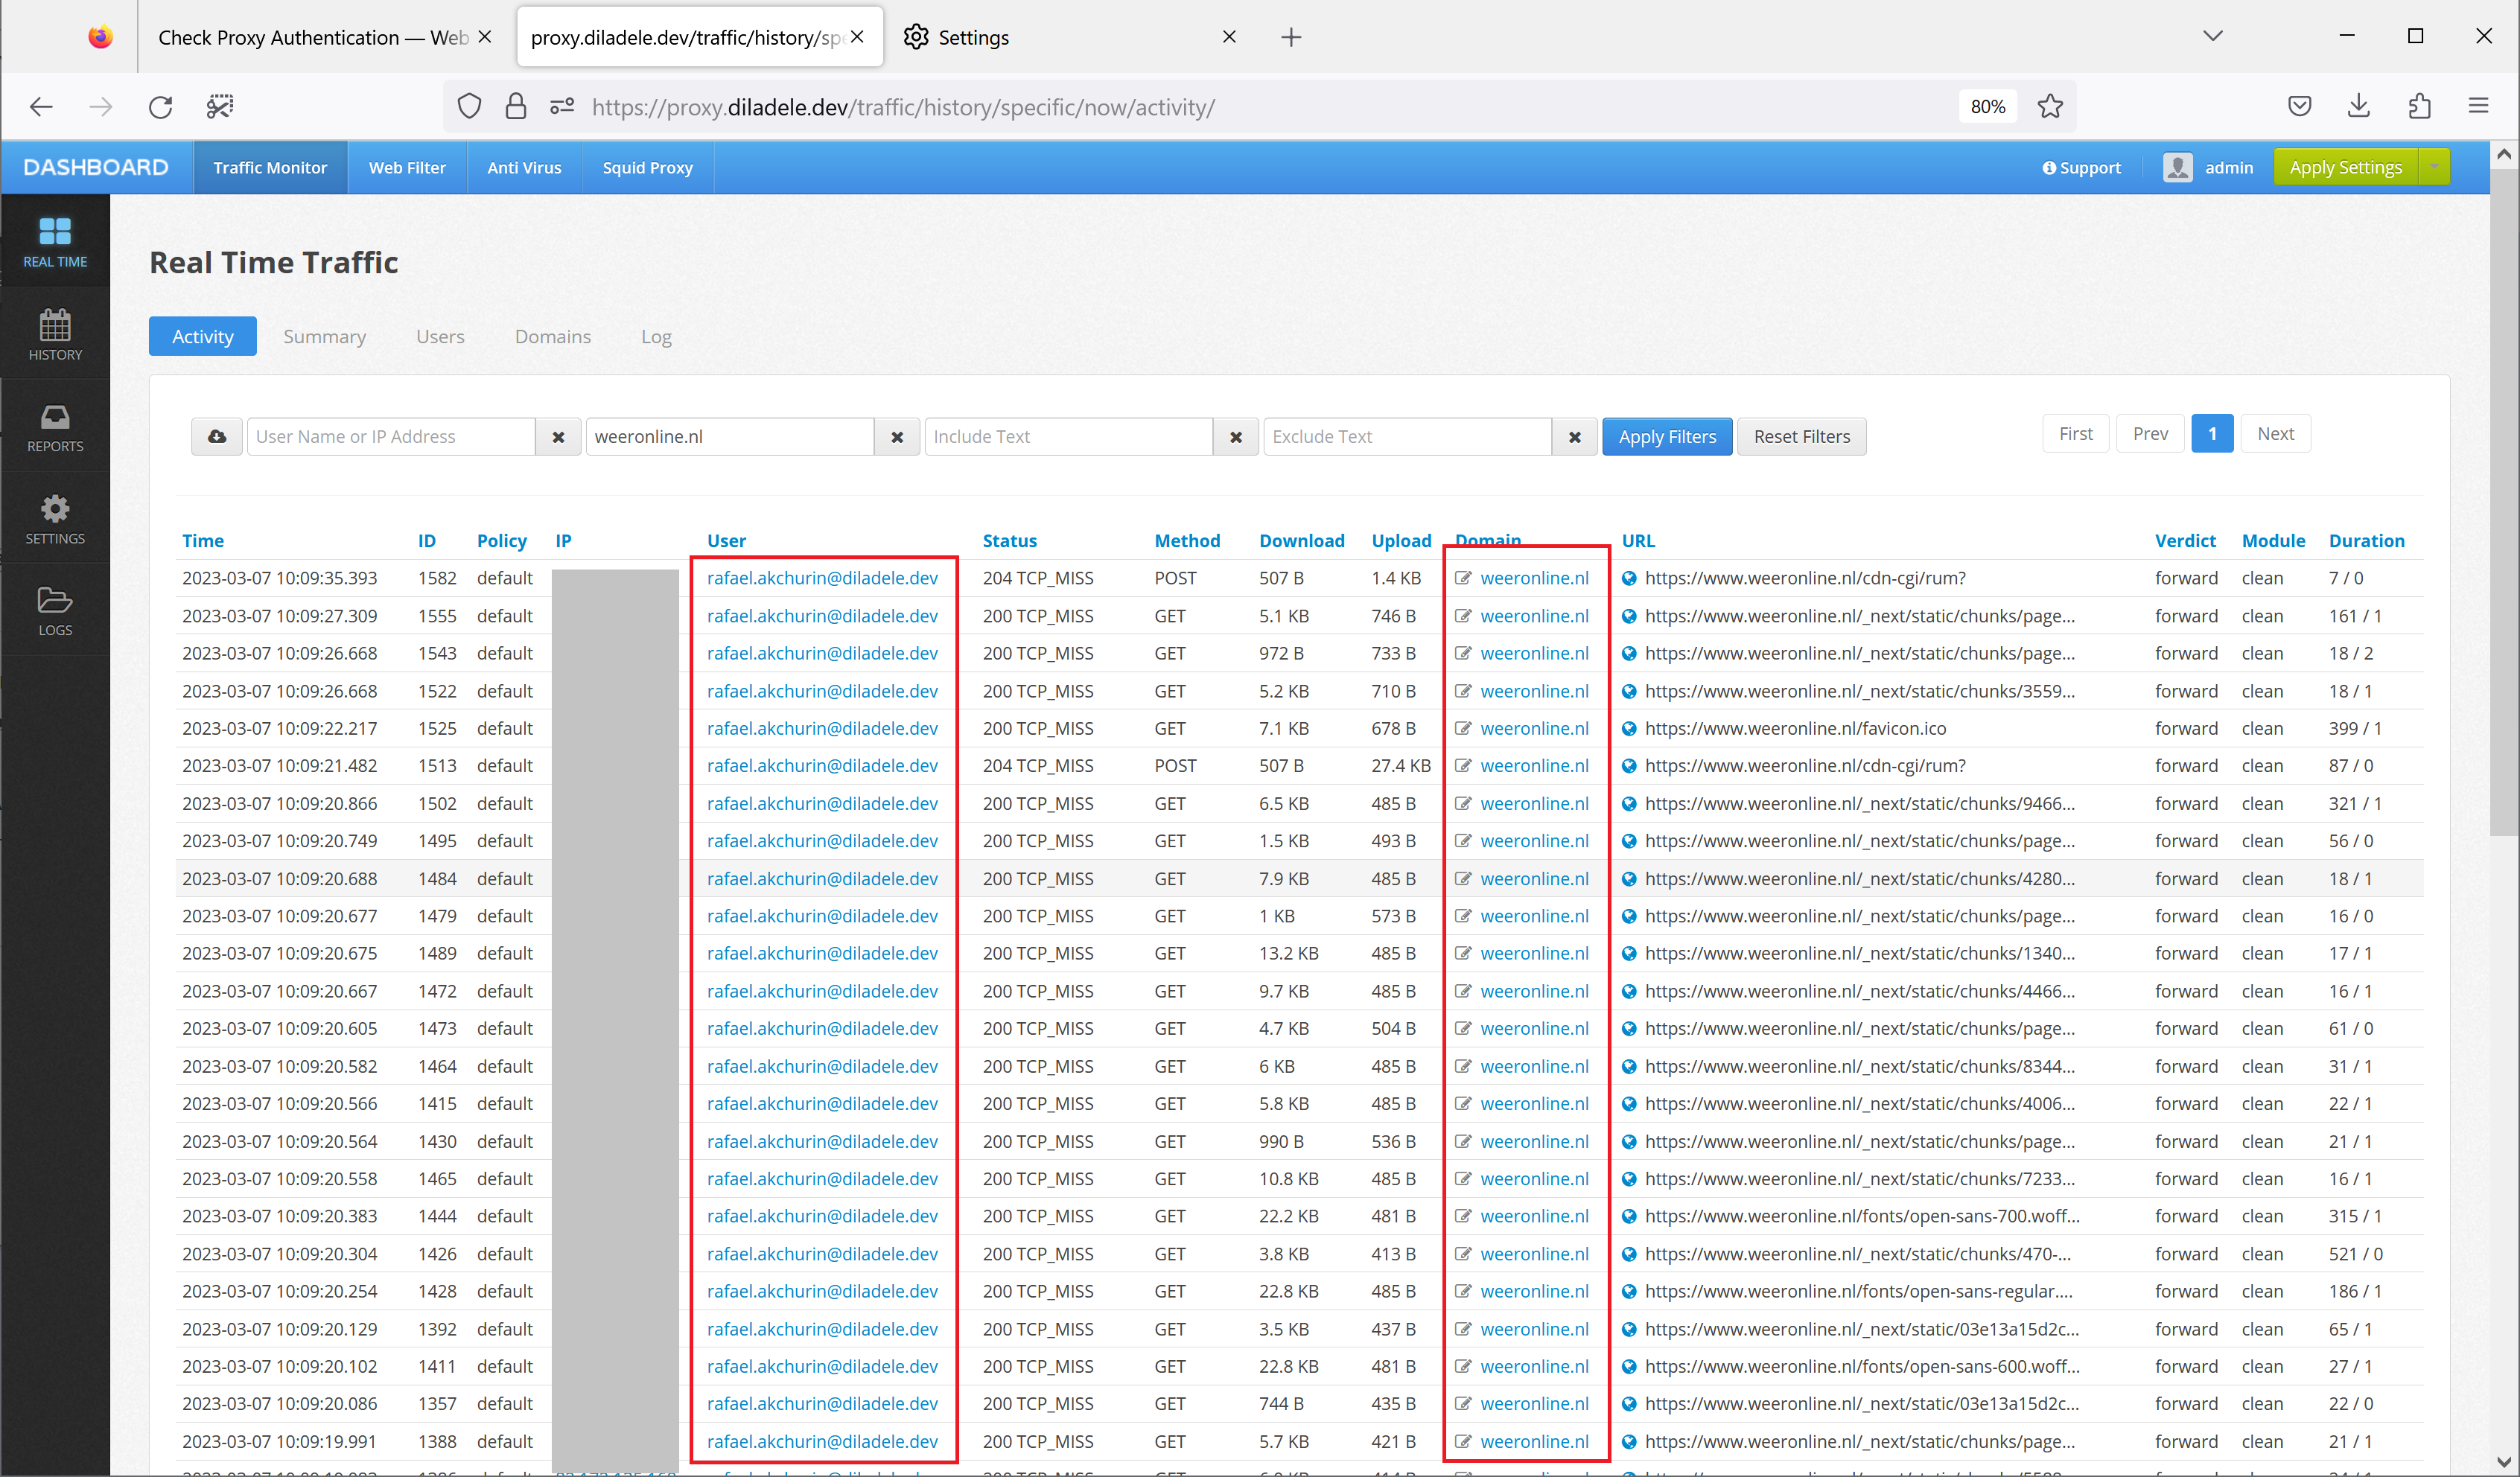Click the globe icon in row ID 1513
The width and height of the screenshot is (2520, 1477).
pyautogui.click(x=1629, y=766)
